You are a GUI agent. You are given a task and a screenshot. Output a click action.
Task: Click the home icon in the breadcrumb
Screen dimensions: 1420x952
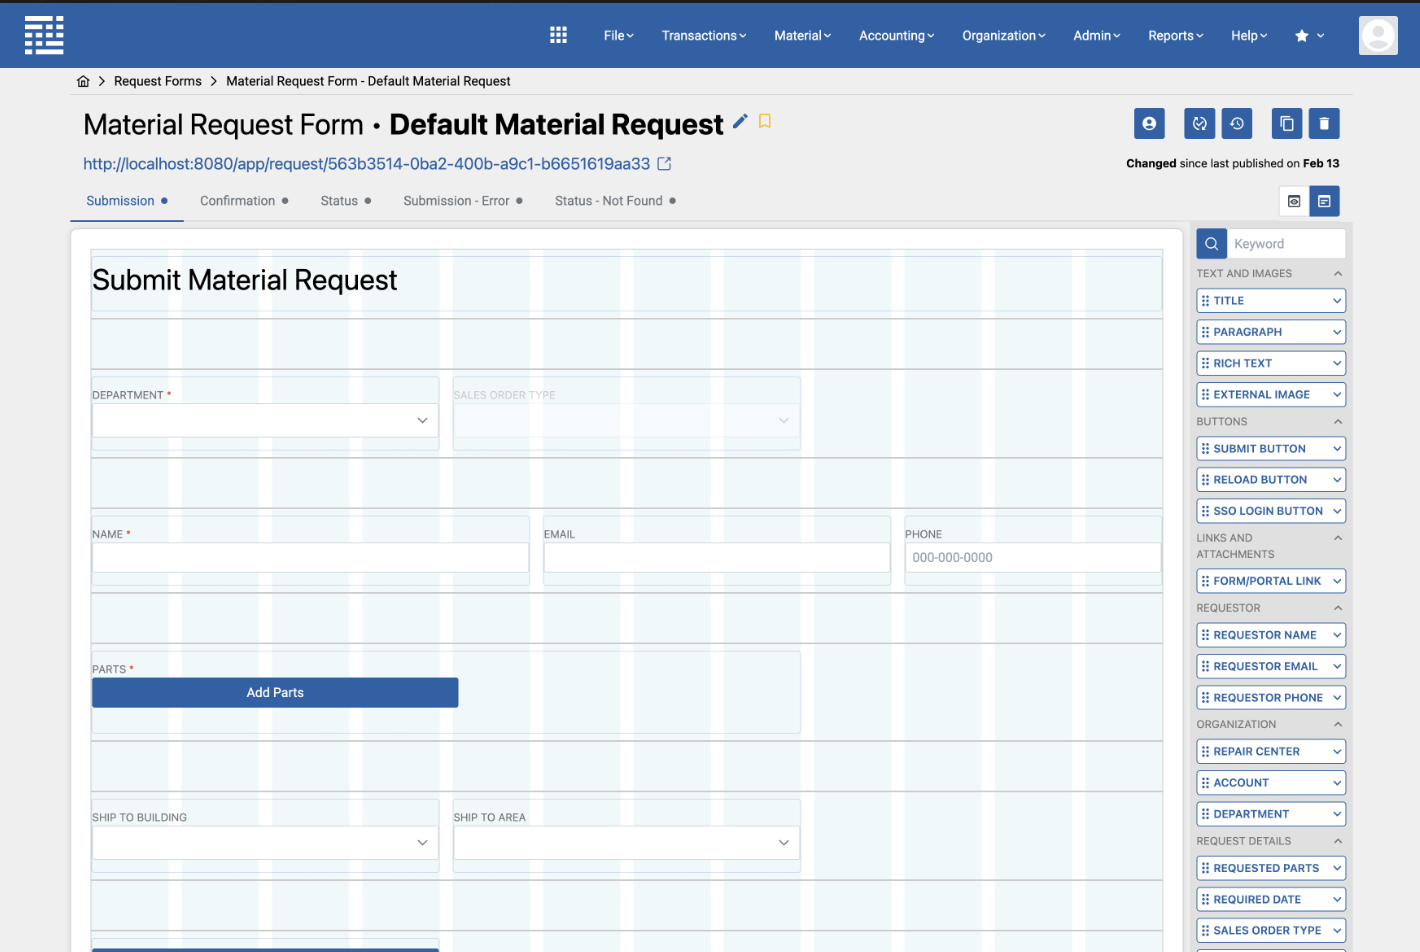[x=83, y=81]
